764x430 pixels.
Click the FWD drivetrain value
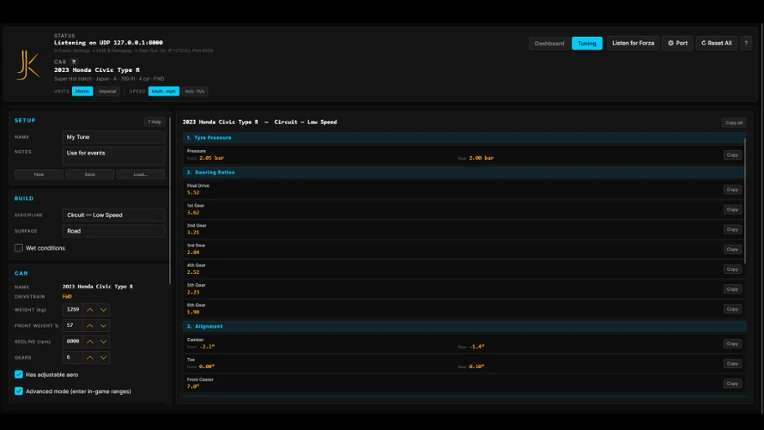coord(67,297)
